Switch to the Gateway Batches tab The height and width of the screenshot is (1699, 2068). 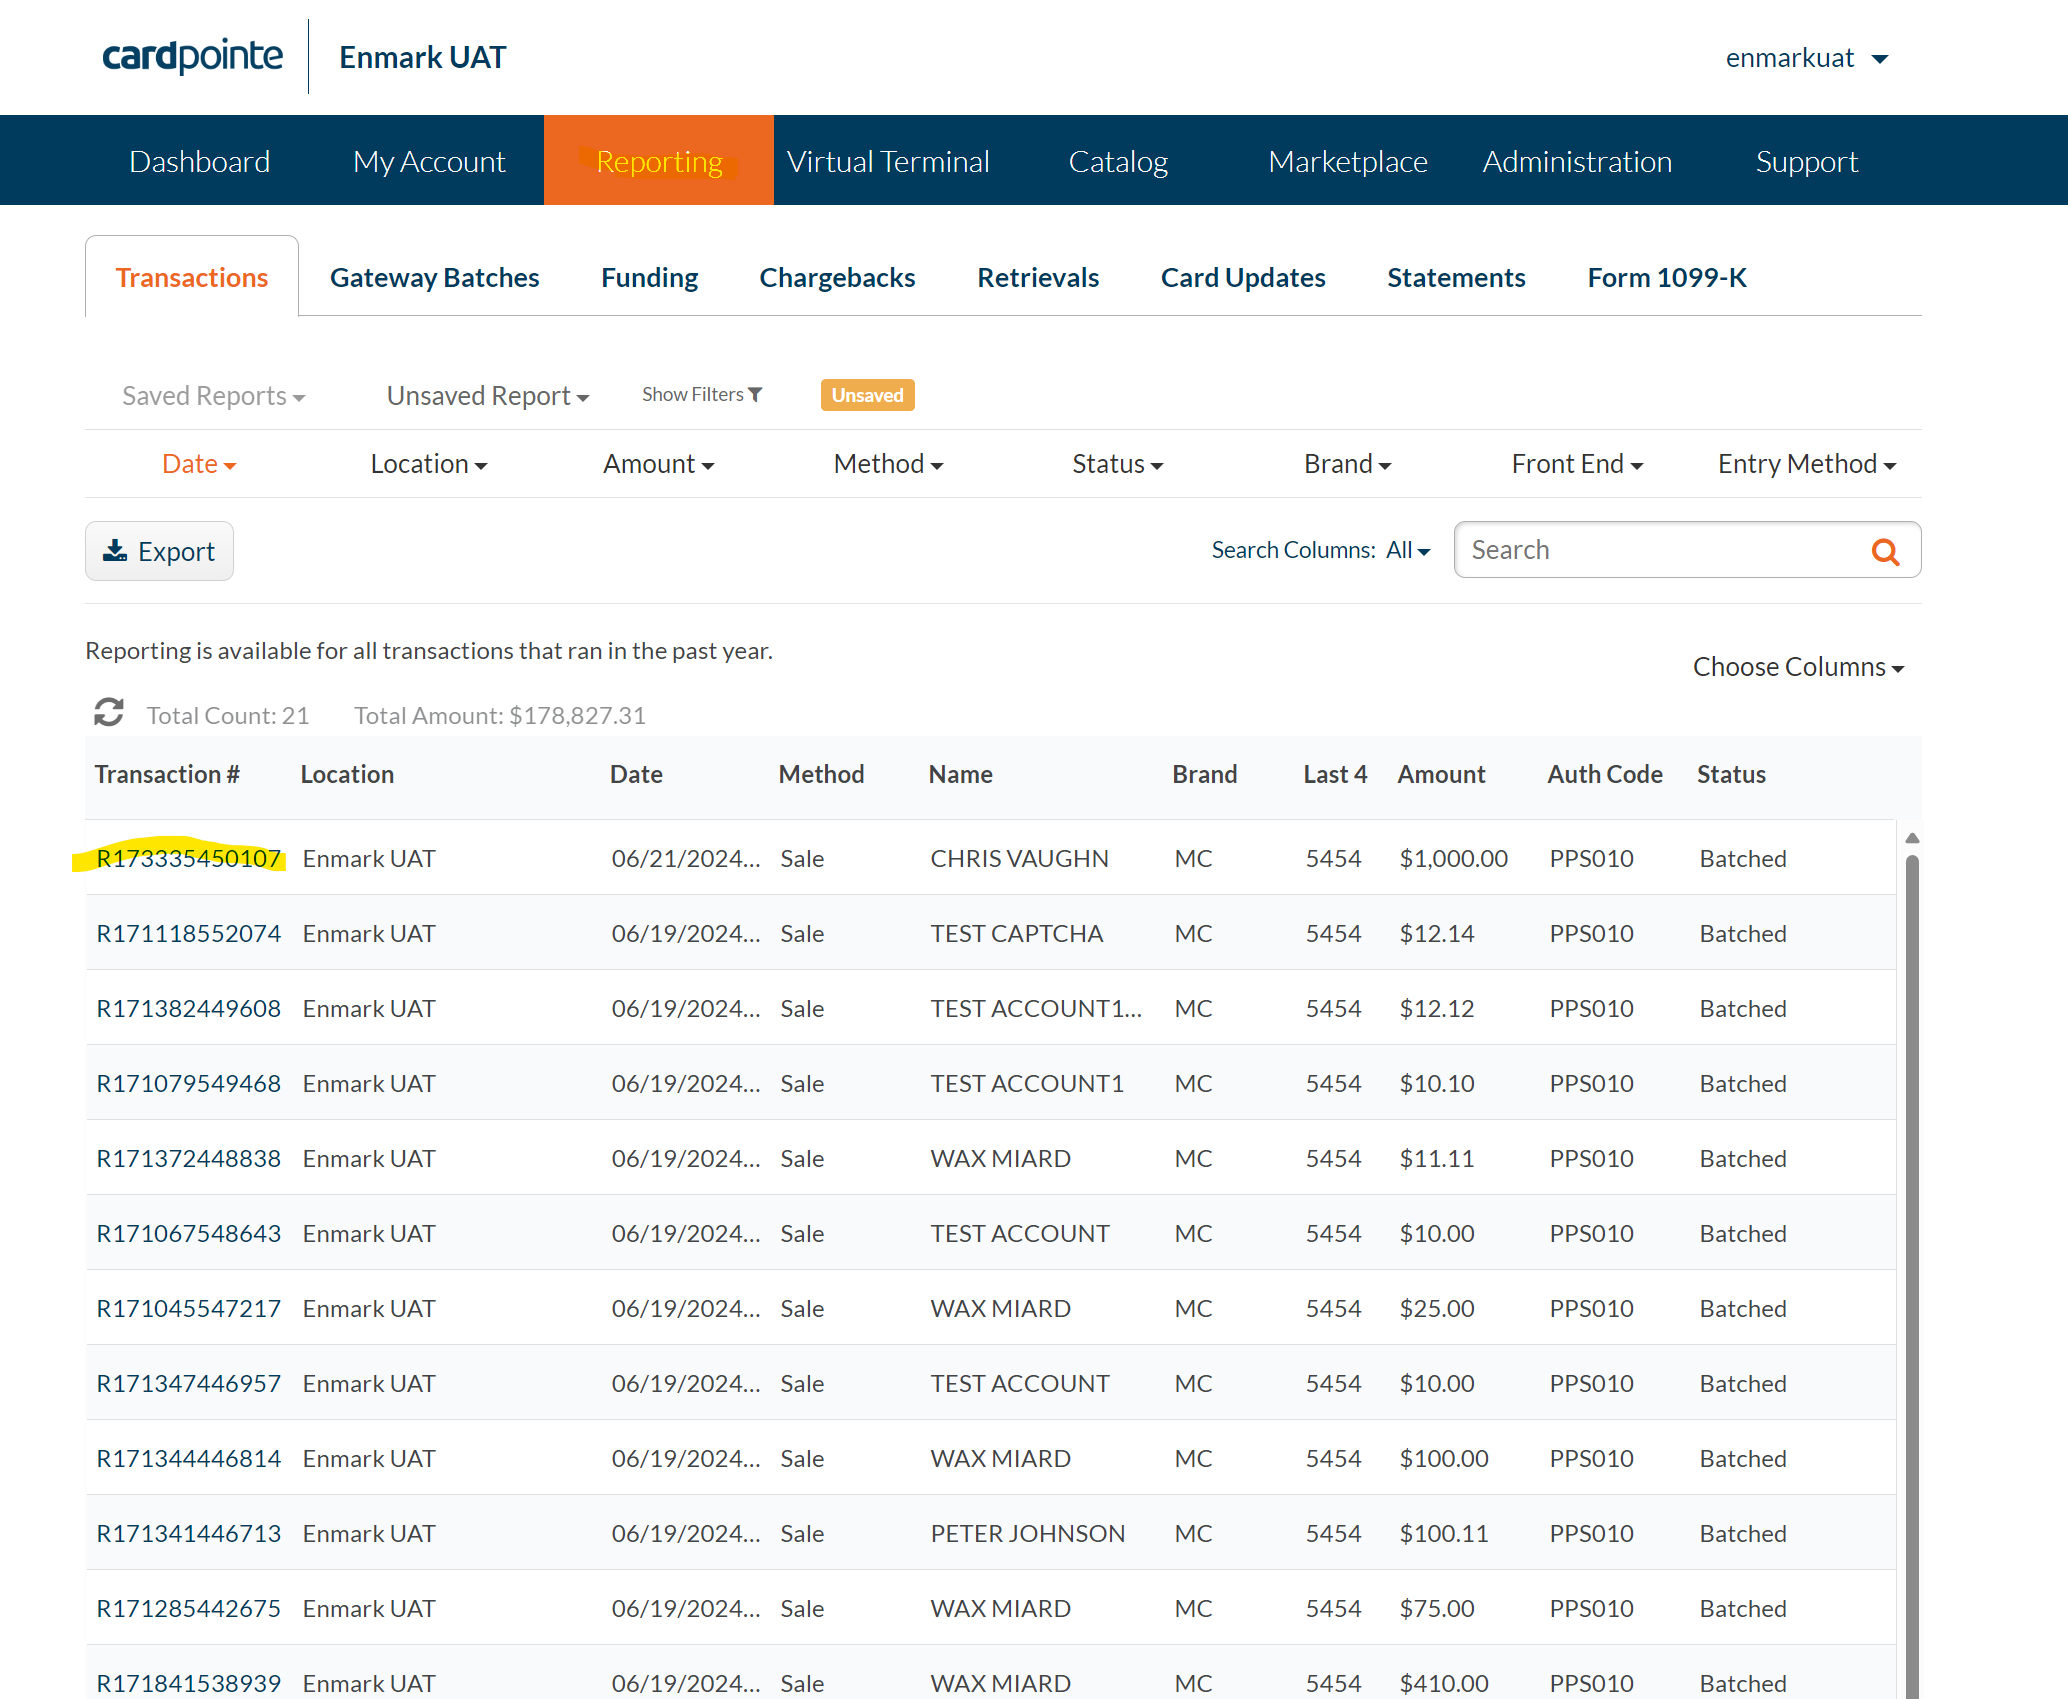point(435,277)
